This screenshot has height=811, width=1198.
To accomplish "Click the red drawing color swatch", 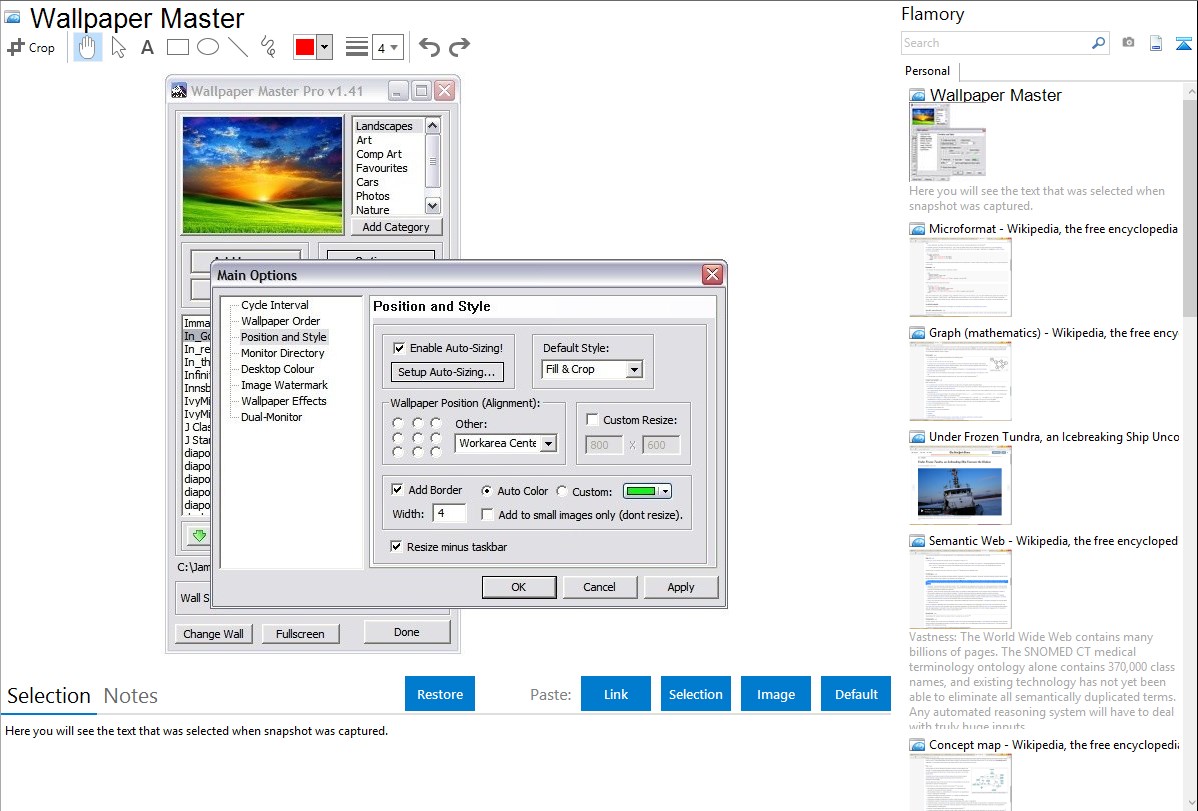I will [305, 47].
